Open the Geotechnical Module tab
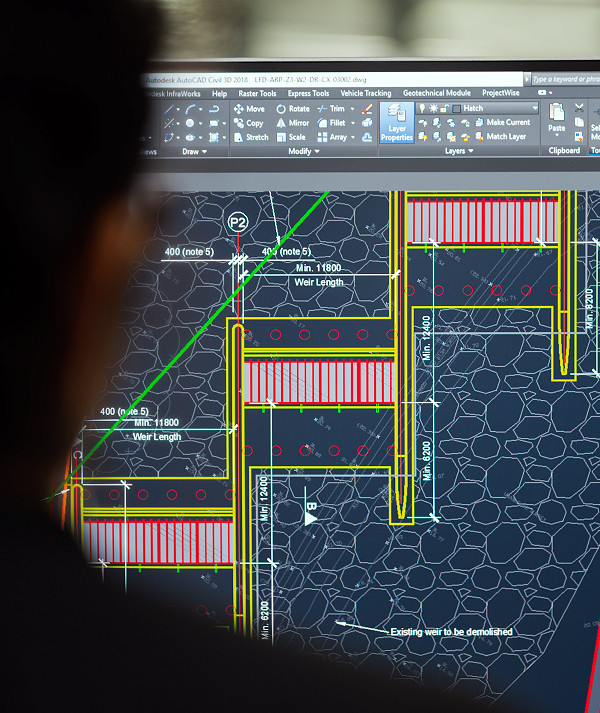Viewport: 600px width, 713px height. pos(437,93)
